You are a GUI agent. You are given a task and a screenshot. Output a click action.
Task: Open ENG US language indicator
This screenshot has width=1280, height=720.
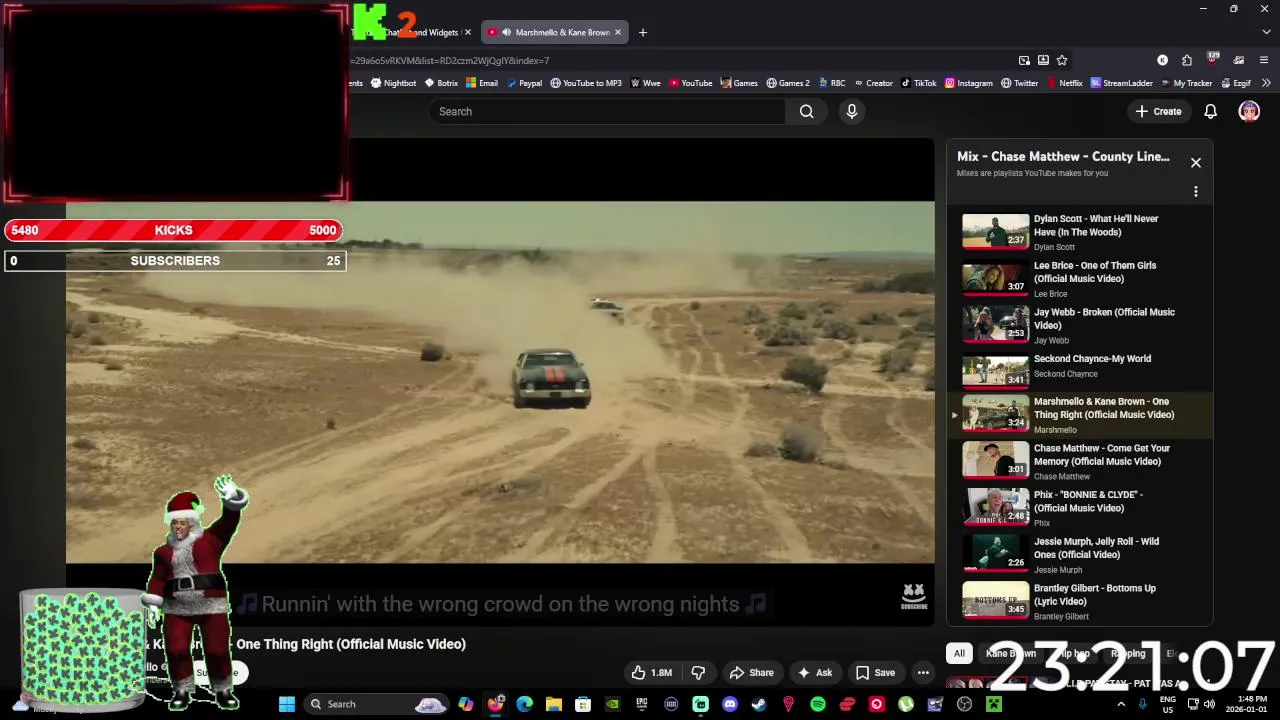tap(1168, 704)
